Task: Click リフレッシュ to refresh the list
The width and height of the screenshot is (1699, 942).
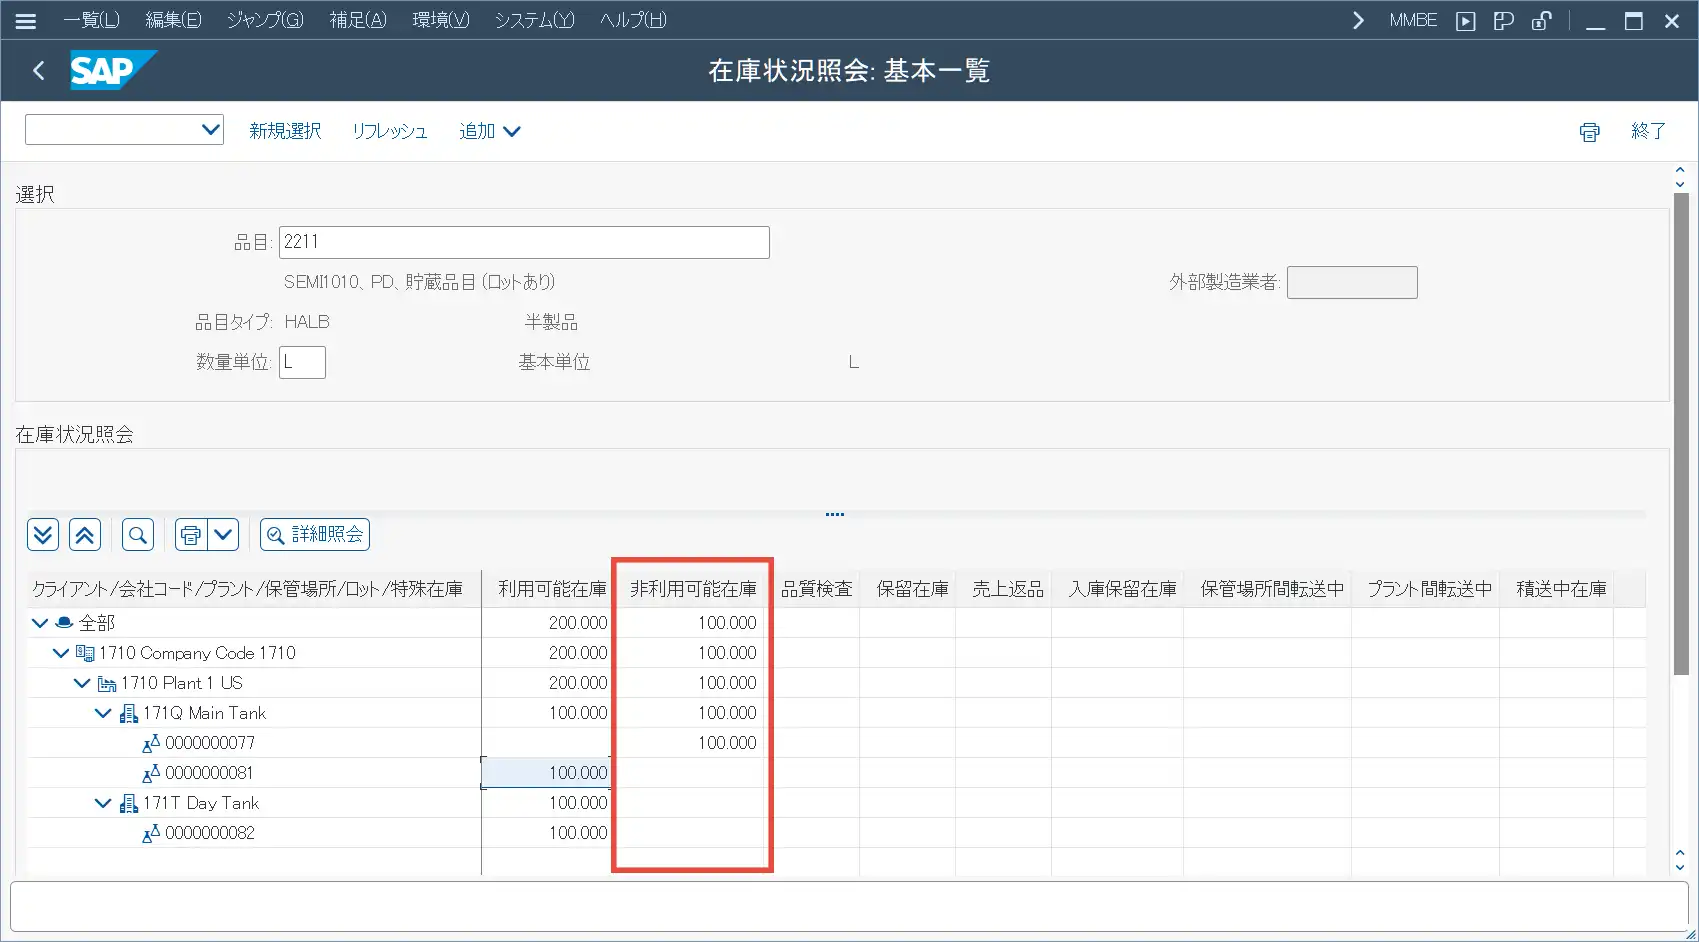Action: 389,131
